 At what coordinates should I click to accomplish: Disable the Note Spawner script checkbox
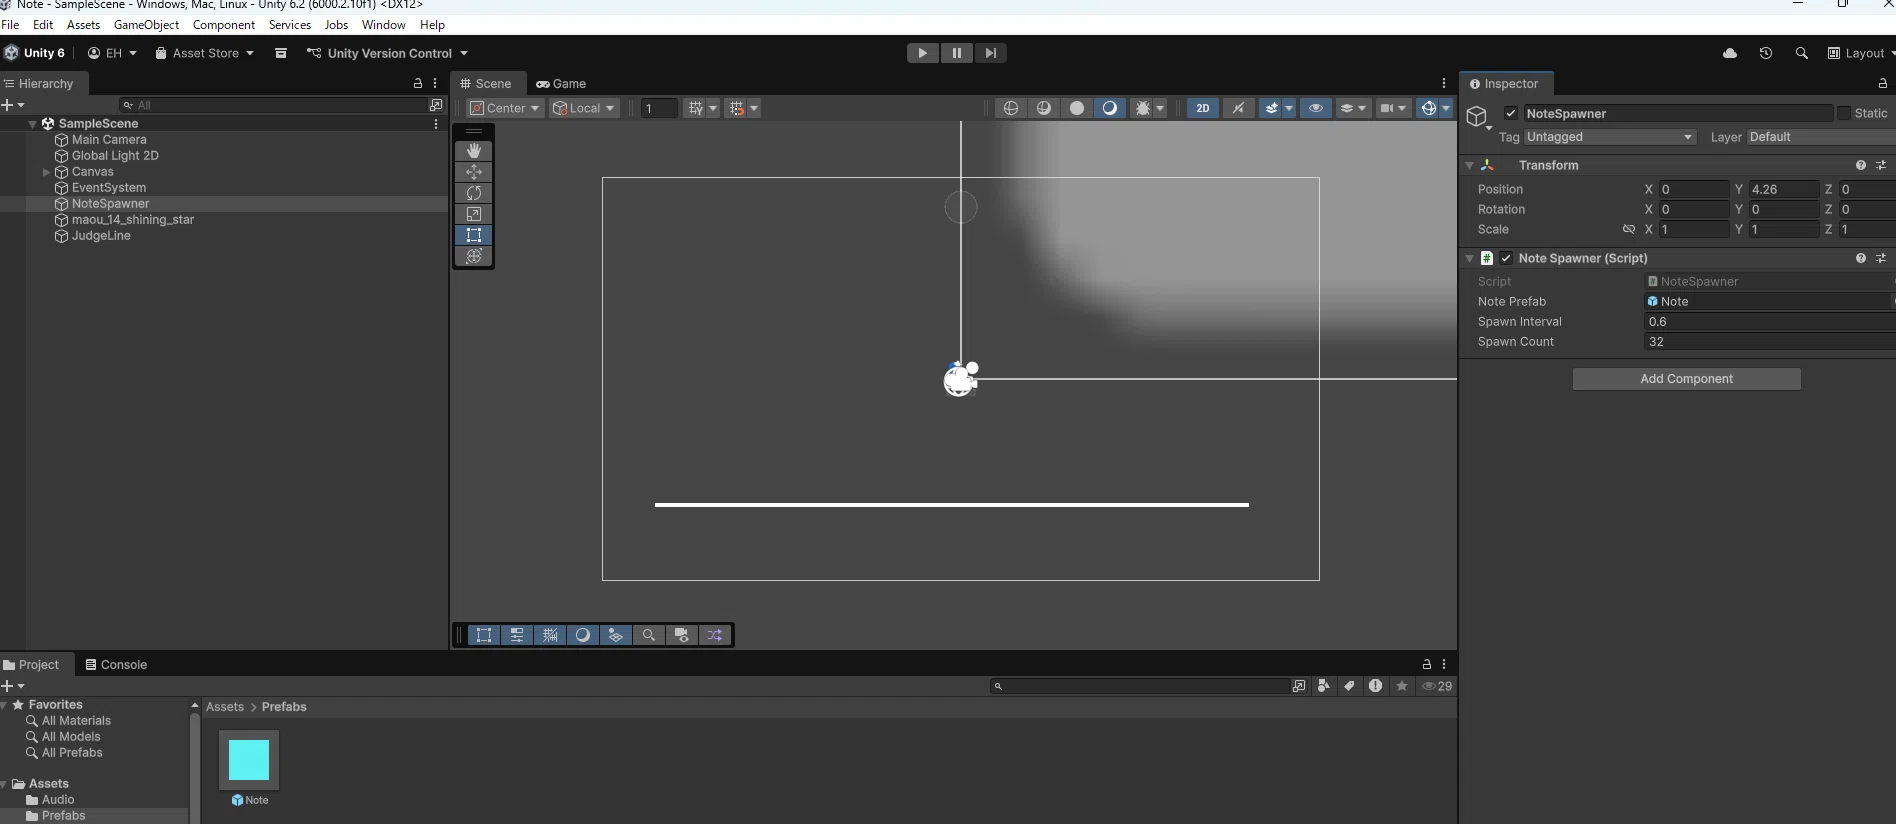pos(1506,258)
